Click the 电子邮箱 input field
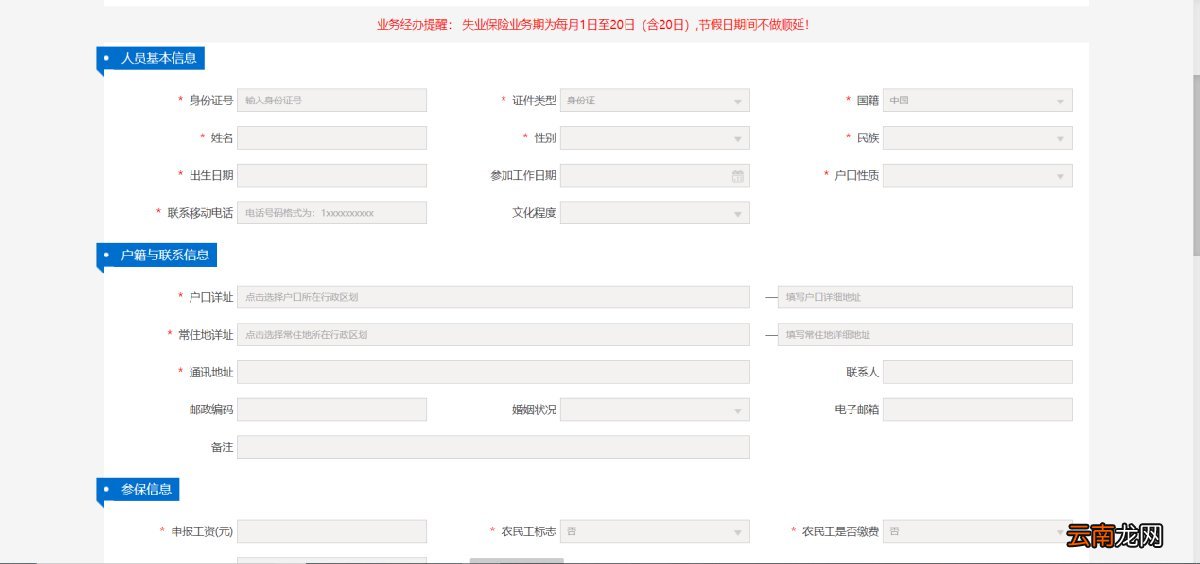Image resolution: width=1200 pixels, height=564 pixels. point(978,410)
